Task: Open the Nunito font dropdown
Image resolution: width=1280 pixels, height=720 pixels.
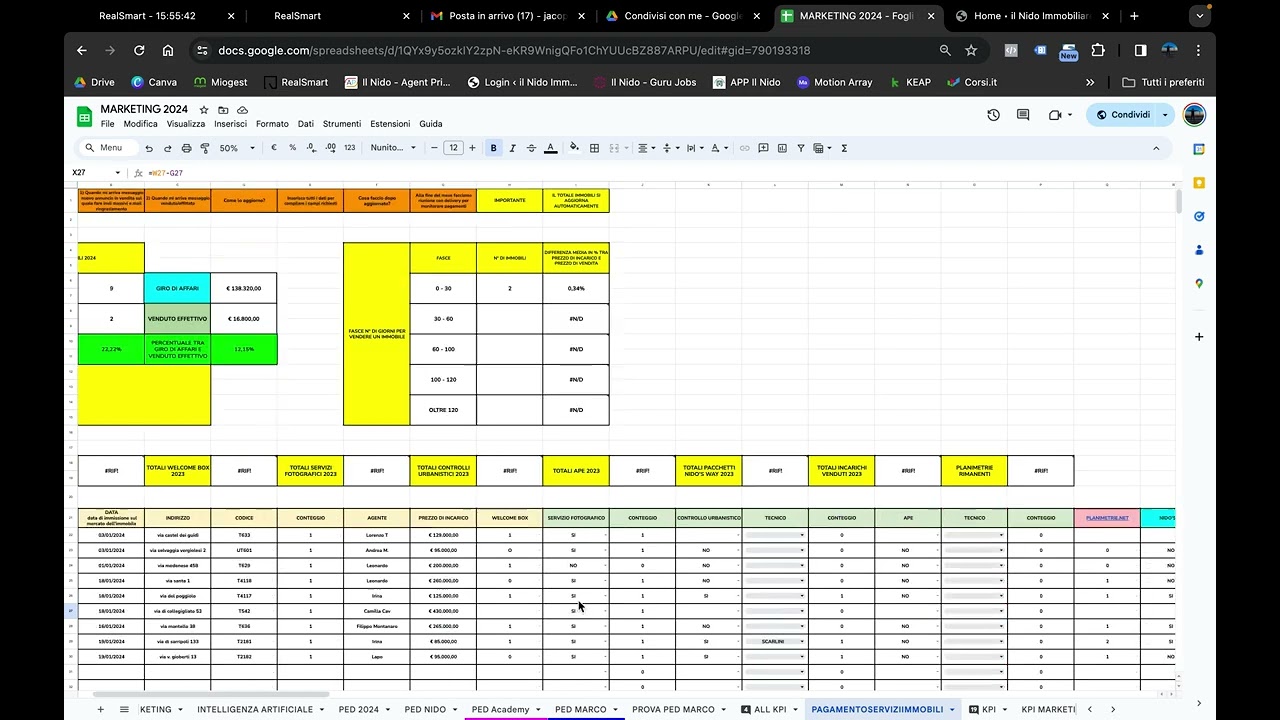Action: [x=393, y=148]
